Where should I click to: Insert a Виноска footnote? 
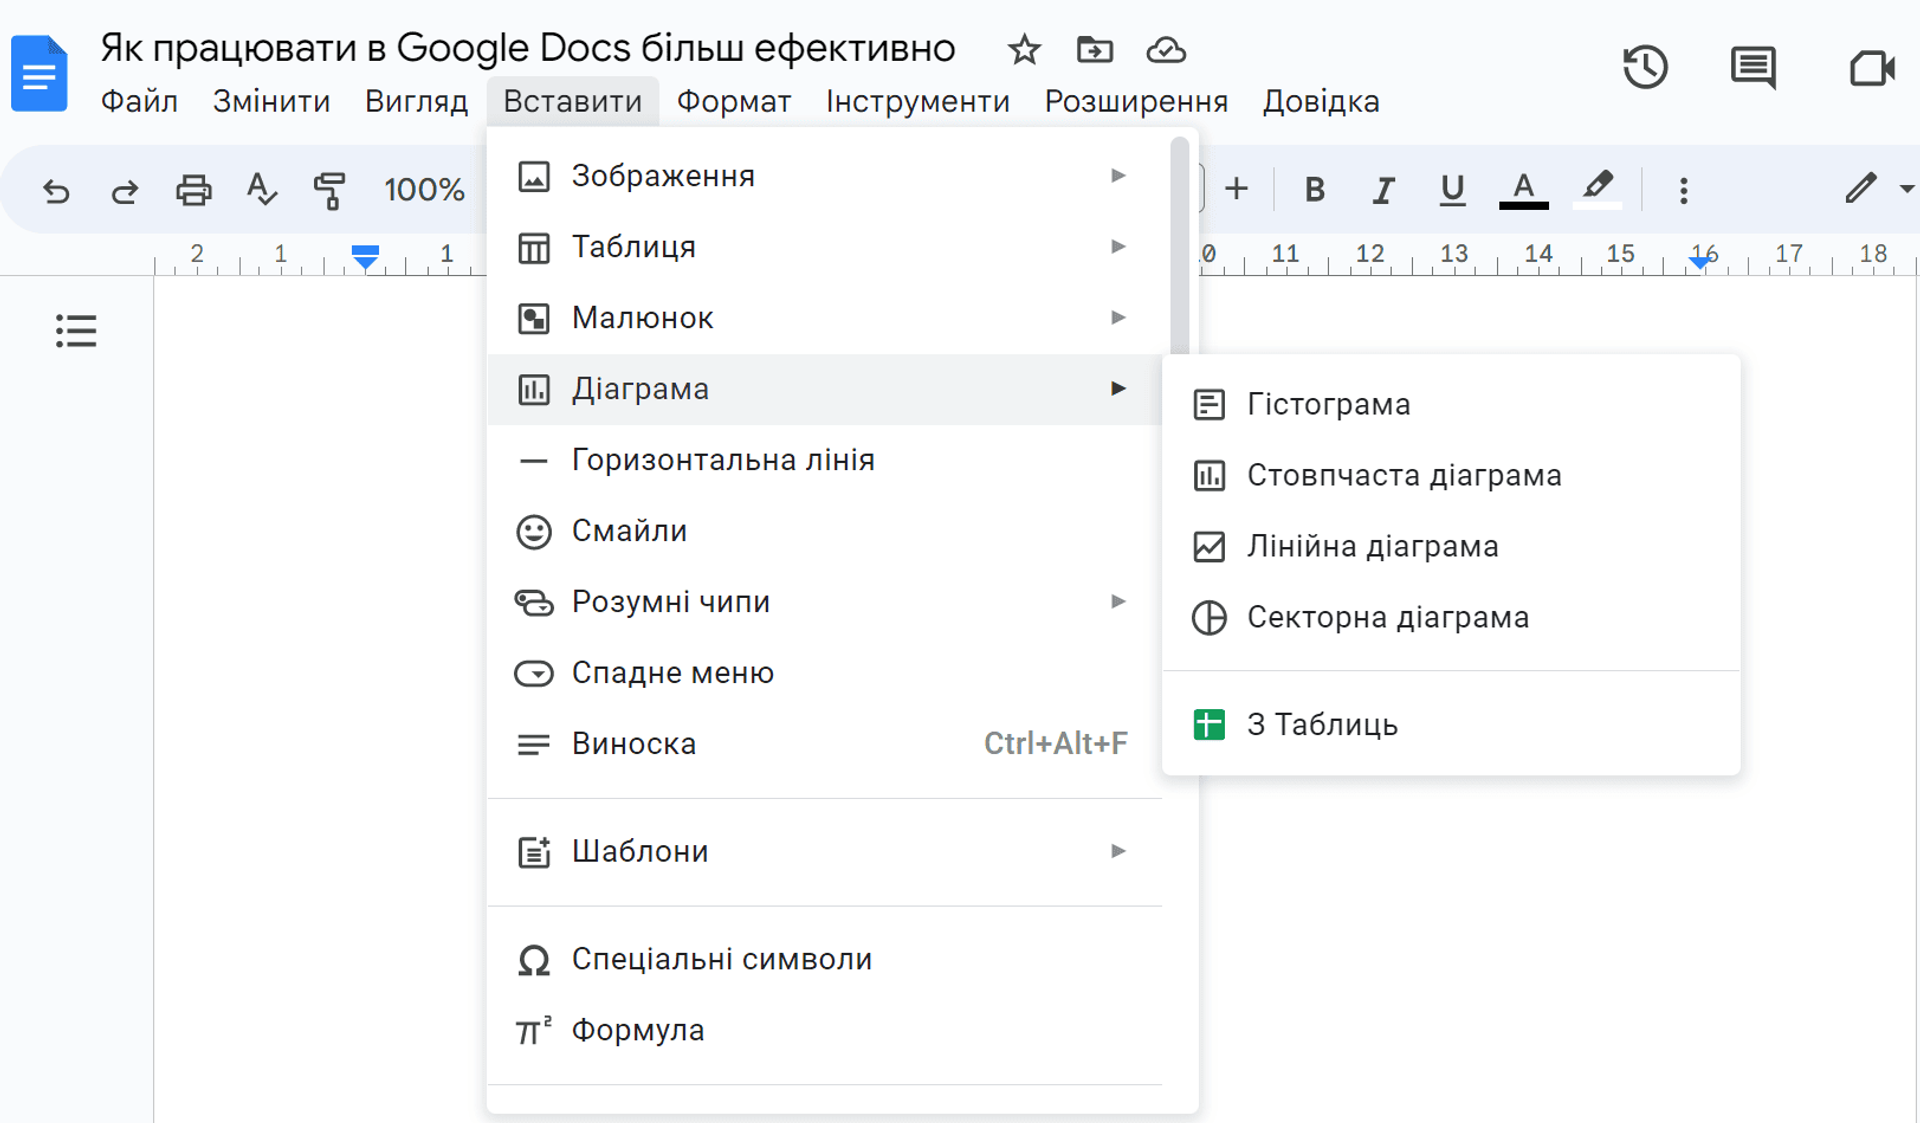coord(824,744)
